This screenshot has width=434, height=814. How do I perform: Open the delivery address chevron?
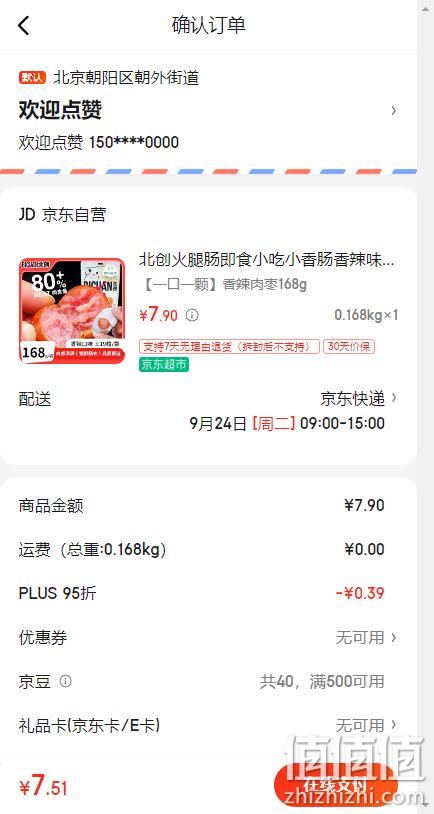pos(394,110)
